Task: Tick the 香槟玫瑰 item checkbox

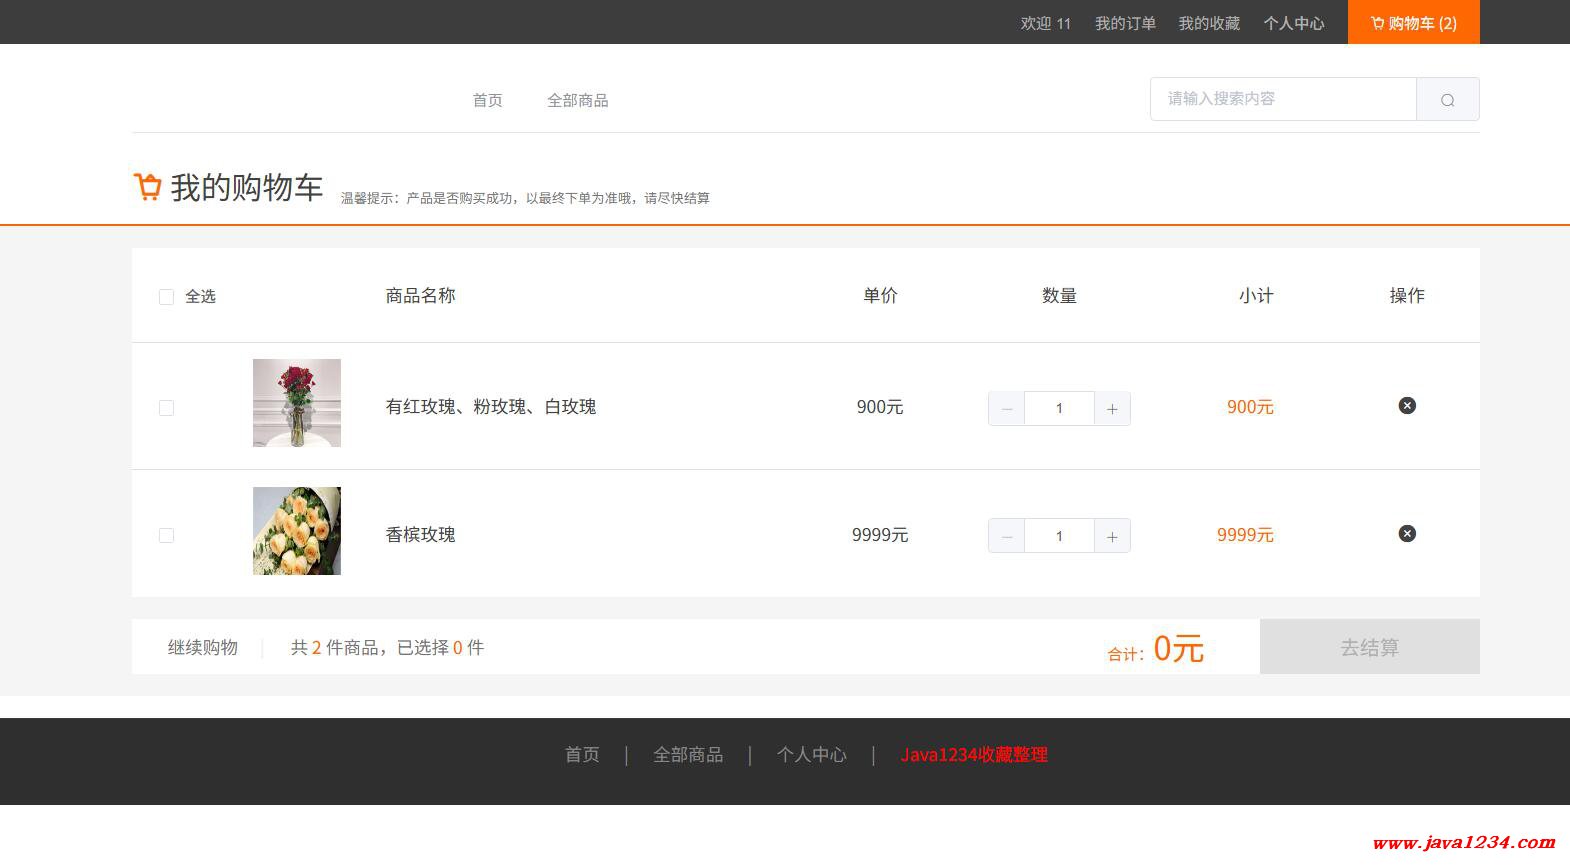Action: (x=167, y=536)
